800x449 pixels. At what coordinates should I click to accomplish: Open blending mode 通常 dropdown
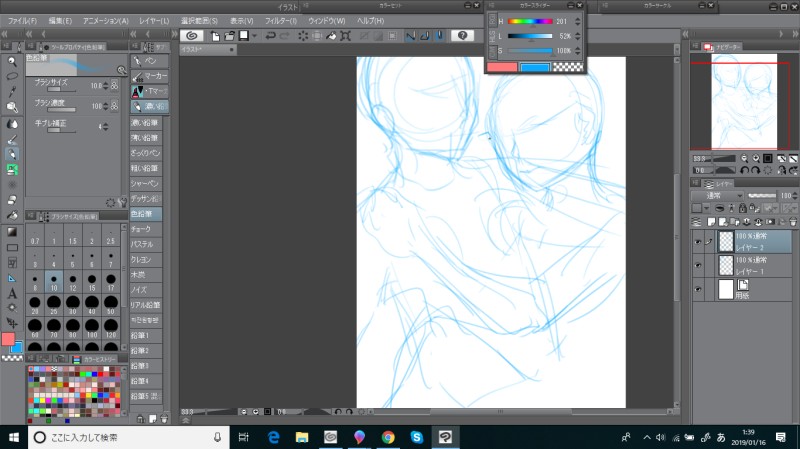tap(717, 196)
